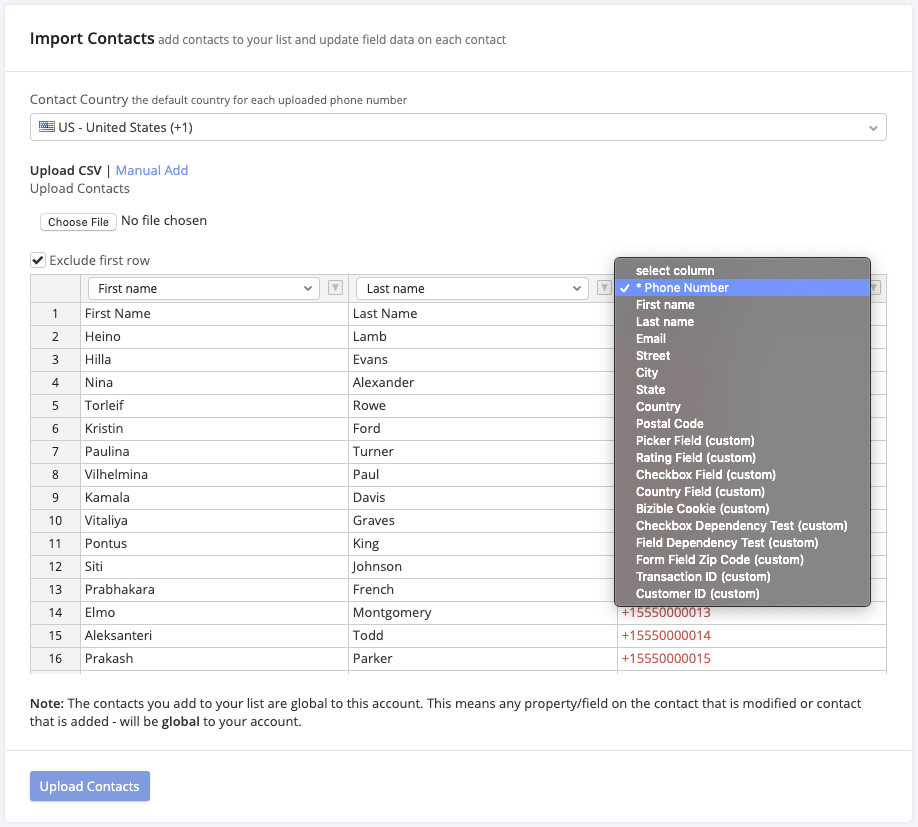The width and height of the screenshot is (918, 827).
Task: Pick Customer ID (custom) in dropdown list
Action: point(697,594)
